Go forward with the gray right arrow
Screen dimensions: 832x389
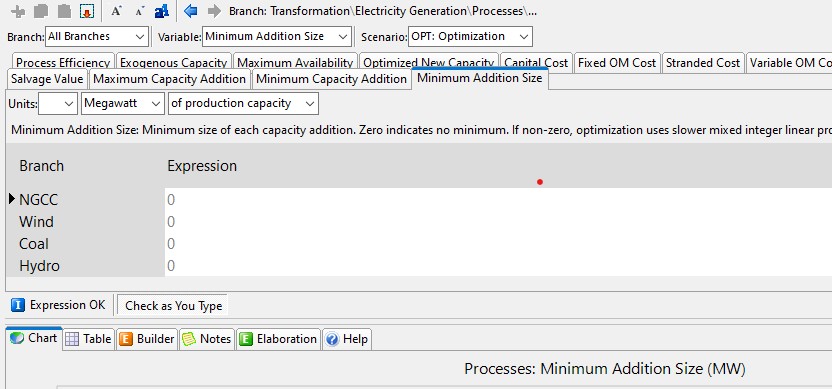click(214, 11)
